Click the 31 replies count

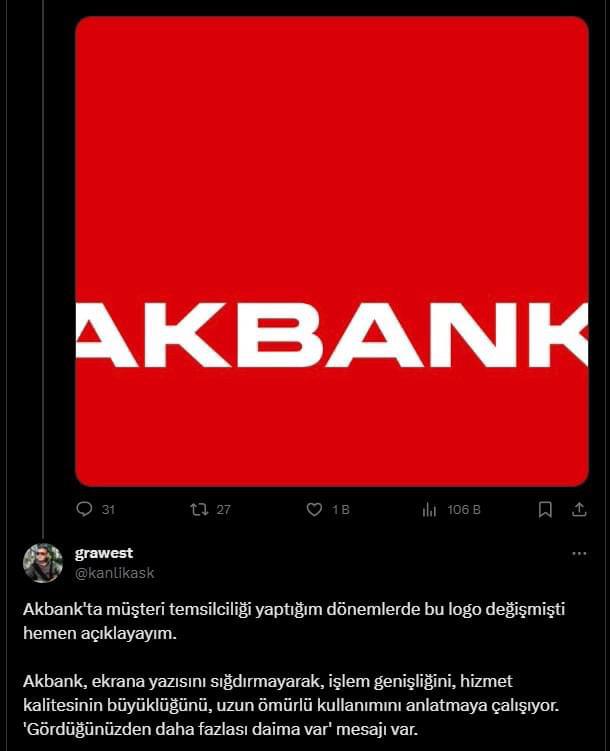(108, 510)
